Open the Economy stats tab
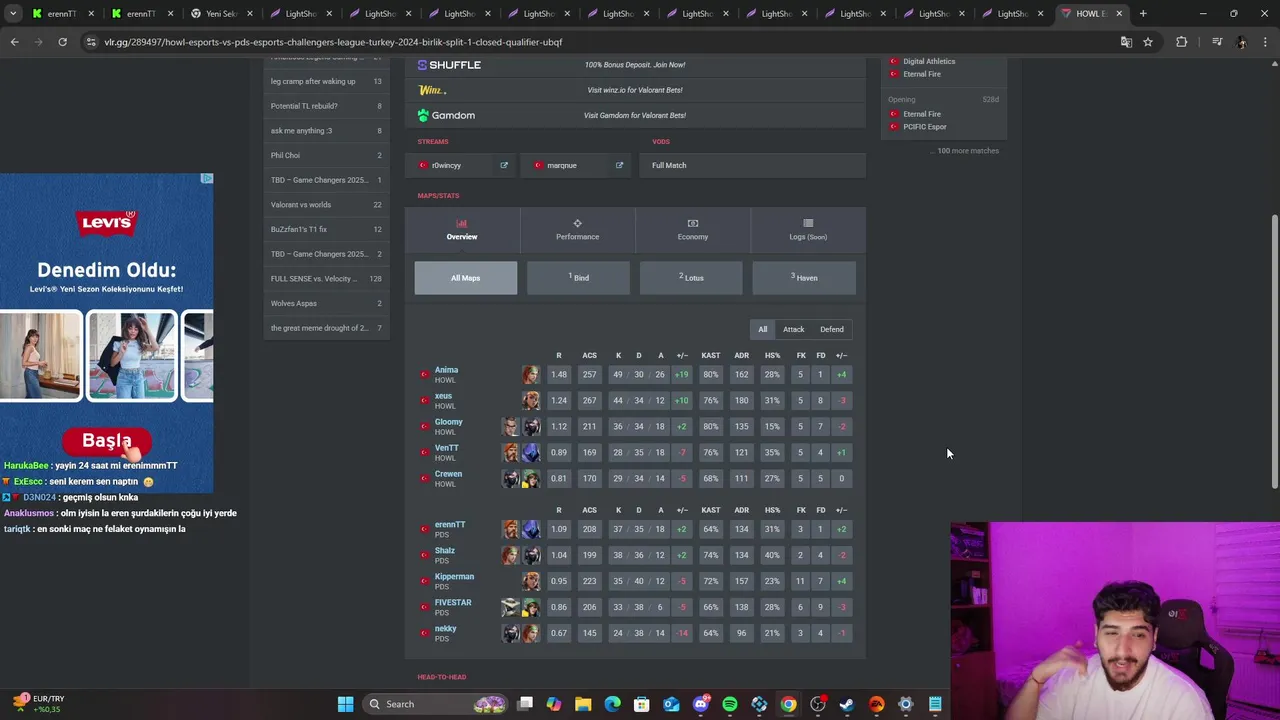 pos(692,230)
